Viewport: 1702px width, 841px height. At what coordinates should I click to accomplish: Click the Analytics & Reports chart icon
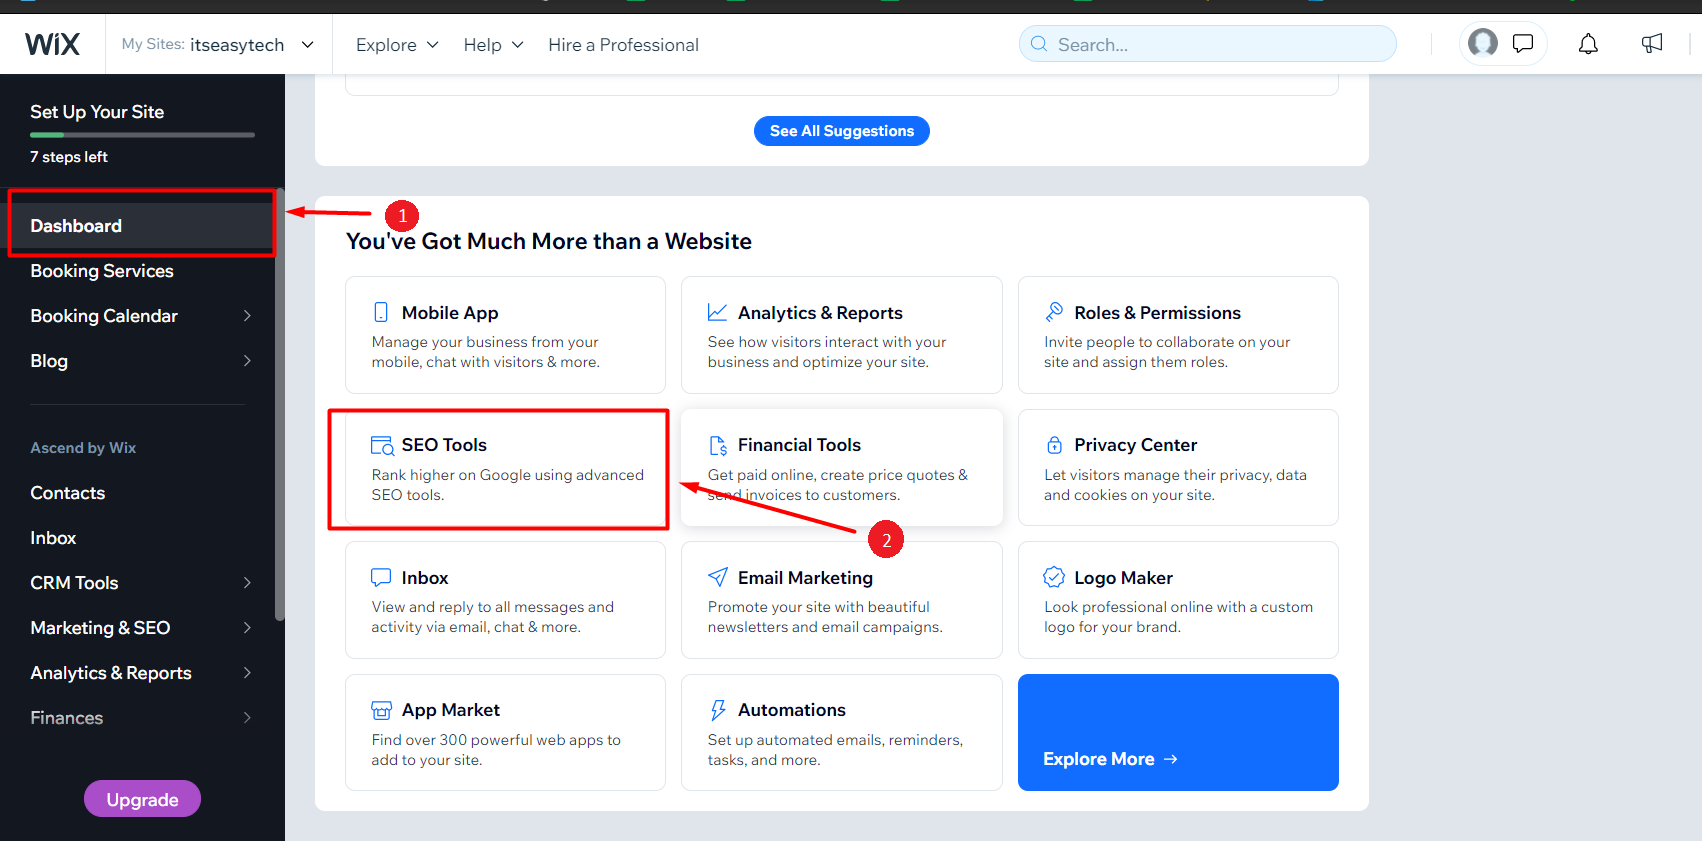(717, 312)
